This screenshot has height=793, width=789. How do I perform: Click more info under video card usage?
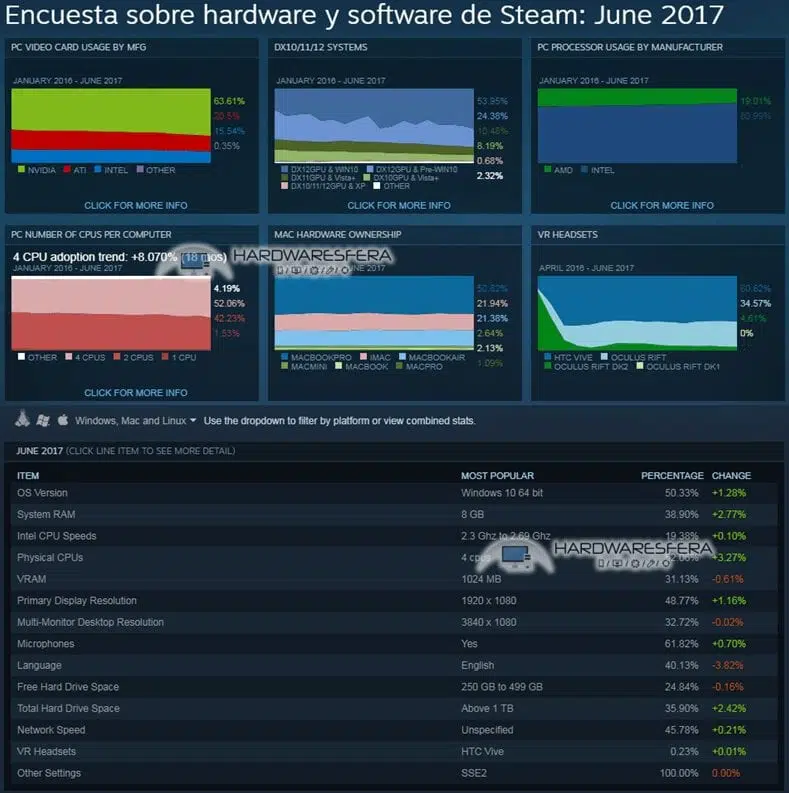(x=136, y=205)
